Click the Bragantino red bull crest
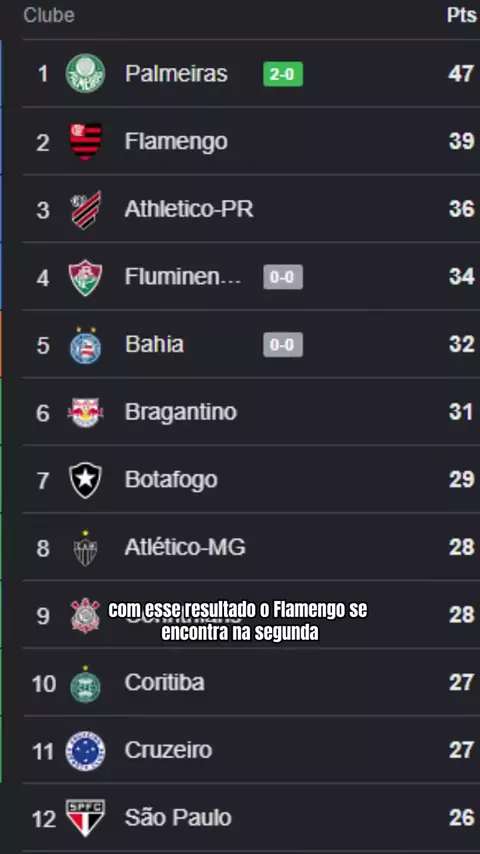Screen dimensions: 480x854 tap(86, 412)
